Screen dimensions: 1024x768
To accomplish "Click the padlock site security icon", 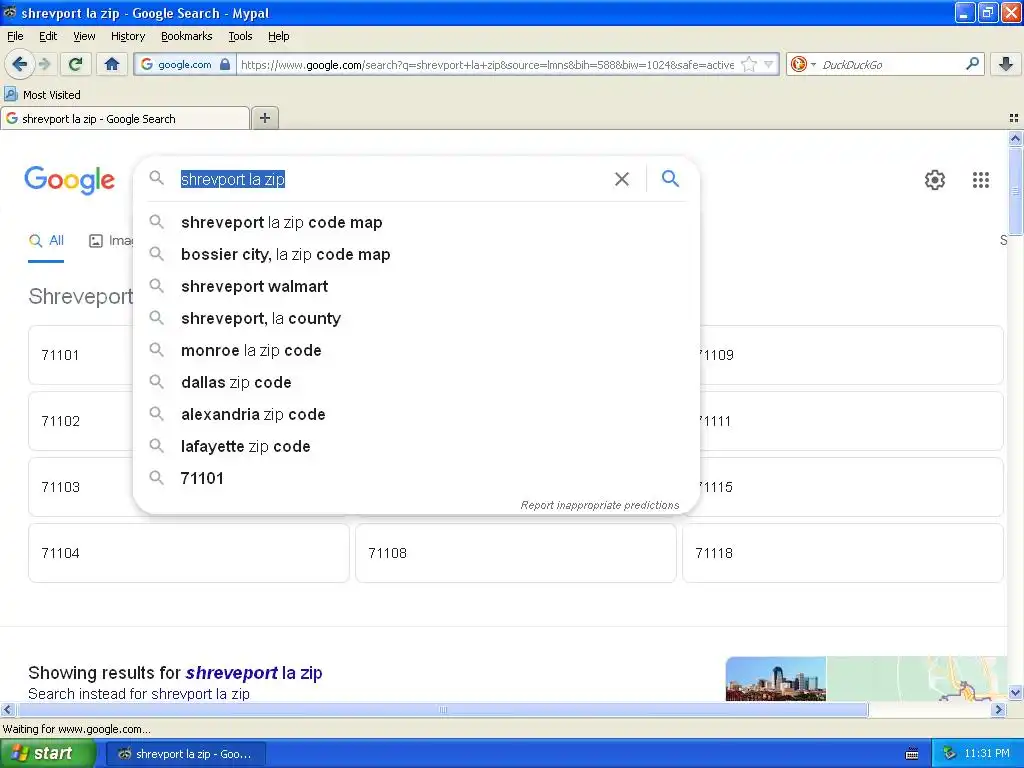I will [225, 64].
